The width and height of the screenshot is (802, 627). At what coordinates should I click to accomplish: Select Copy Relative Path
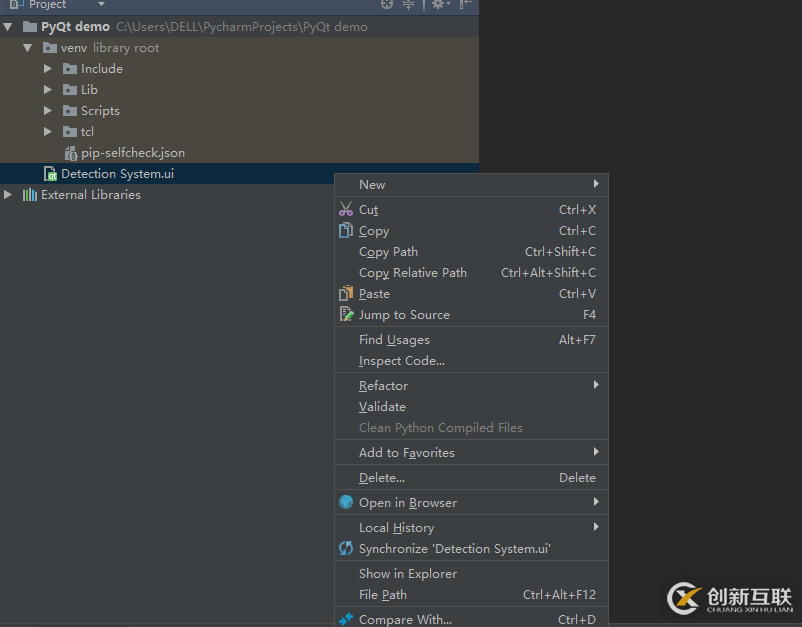471,273
